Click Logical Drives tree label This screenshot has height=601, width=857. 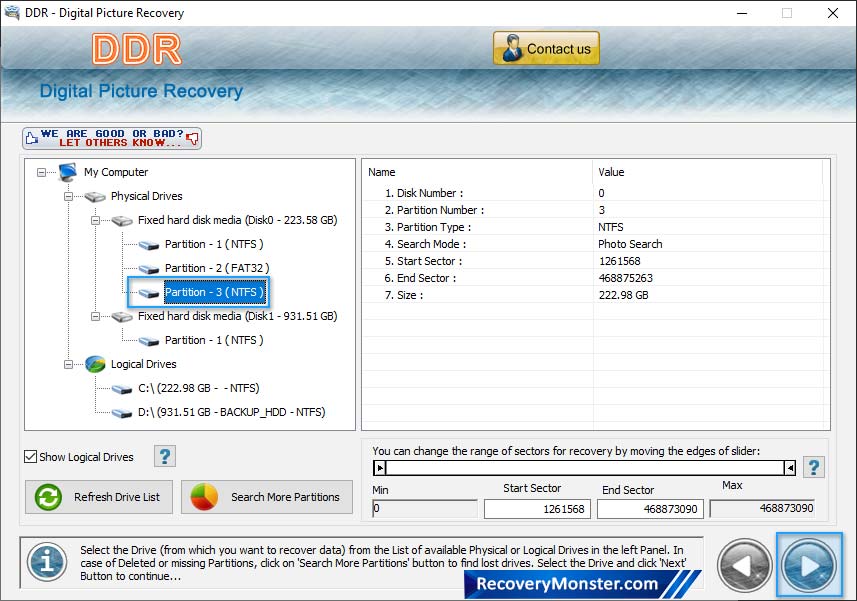point(143,364)
